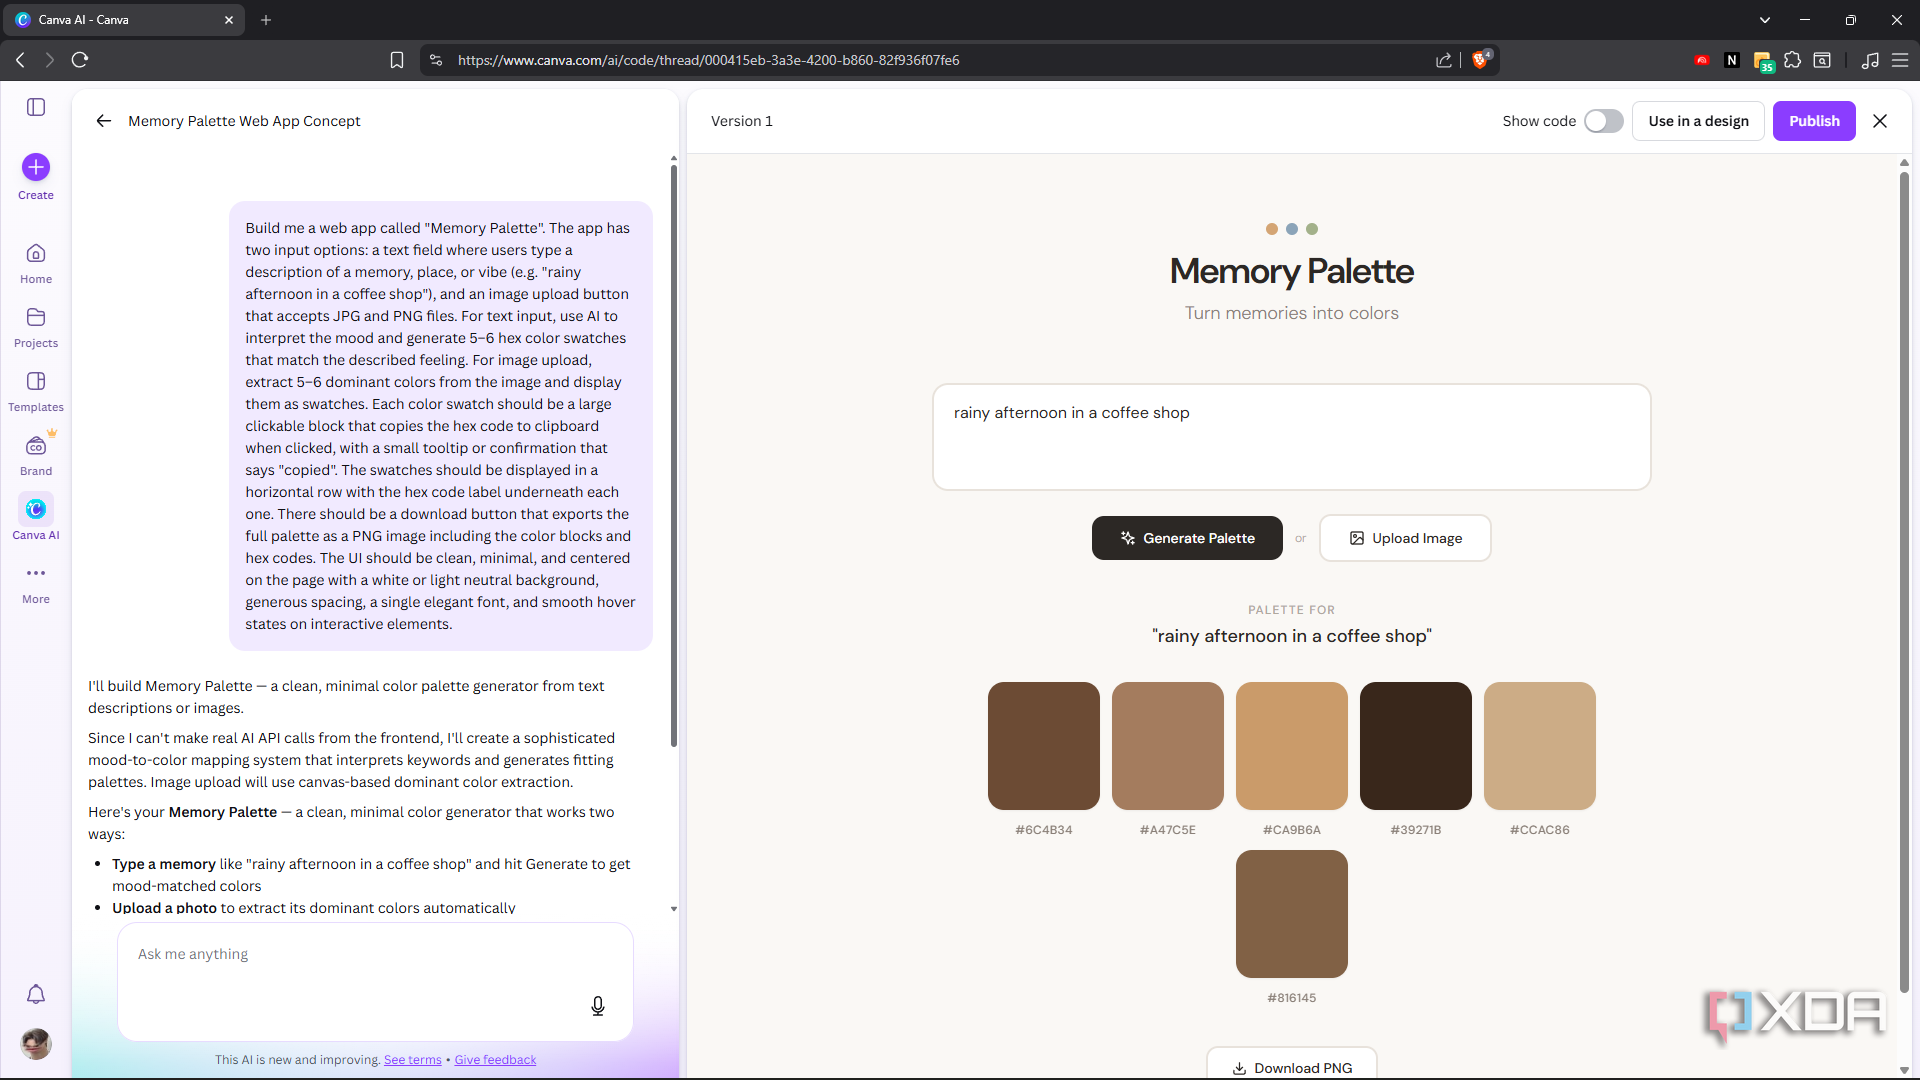This screenshot has height=1080, width=1920.
Task: Expand the browser tab search dropdown arrow
Action: [x=1765, y=20]
